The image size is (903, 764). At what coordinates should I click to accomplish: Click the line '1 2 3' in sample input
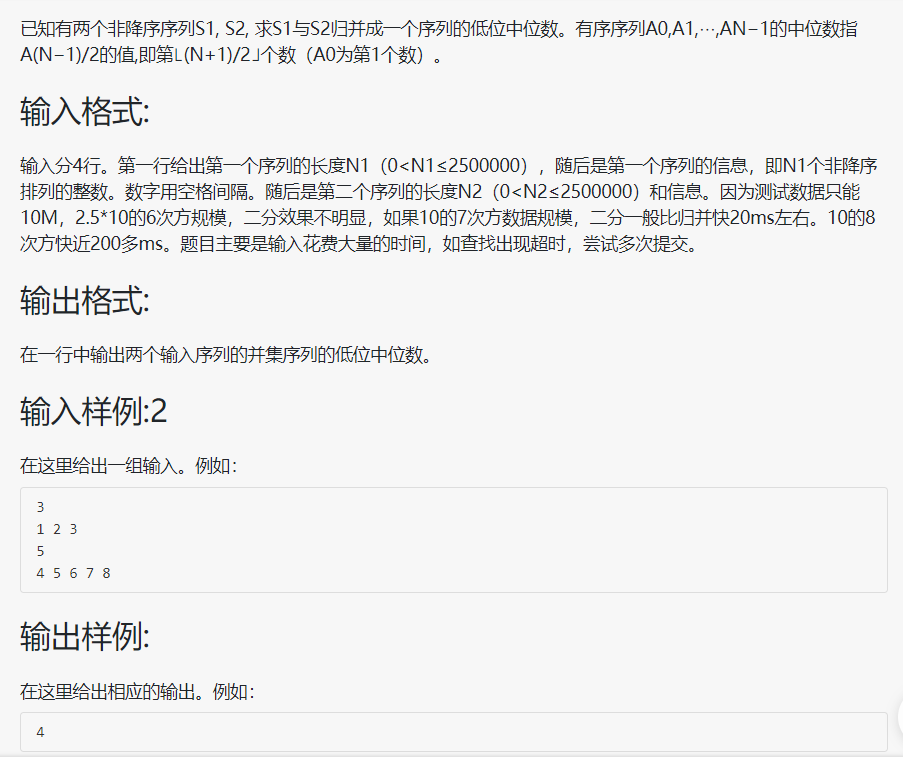[56, 529]
